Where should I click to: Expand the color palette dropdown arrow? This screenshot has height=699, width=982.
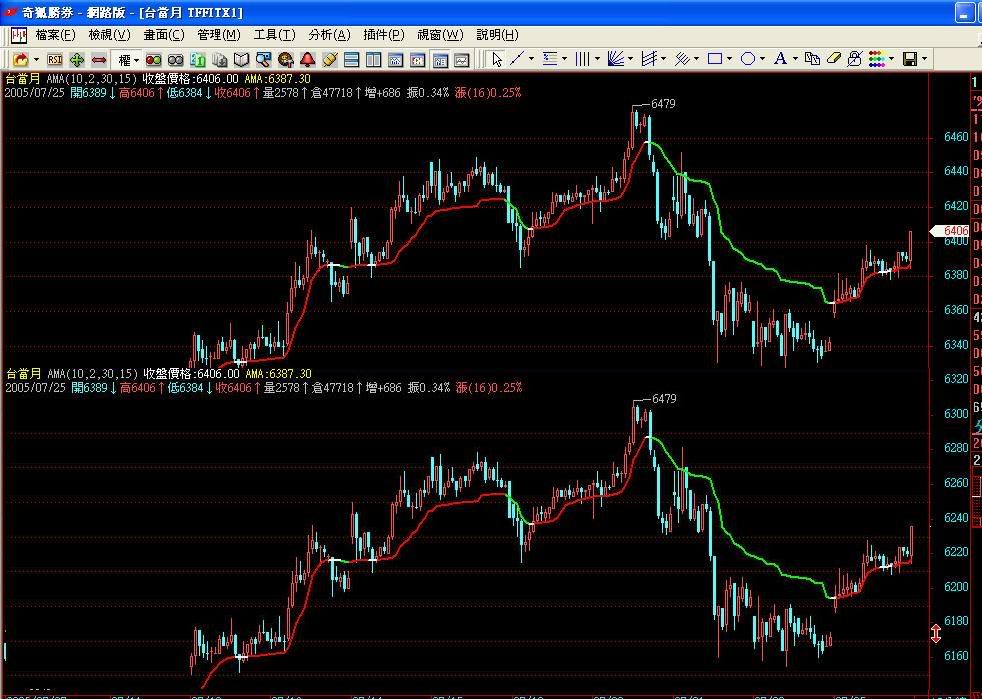pos(891,59)
